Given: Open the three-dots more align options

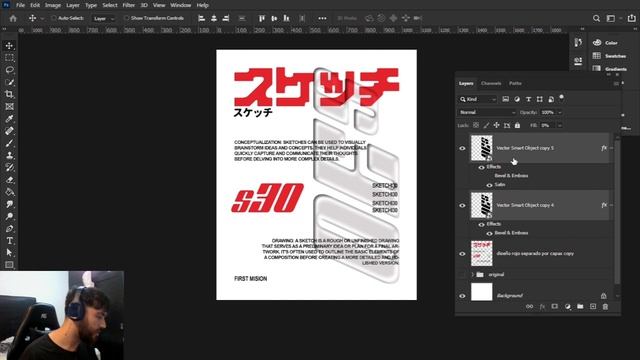Looking at the screenshot, I should [322, 18].
